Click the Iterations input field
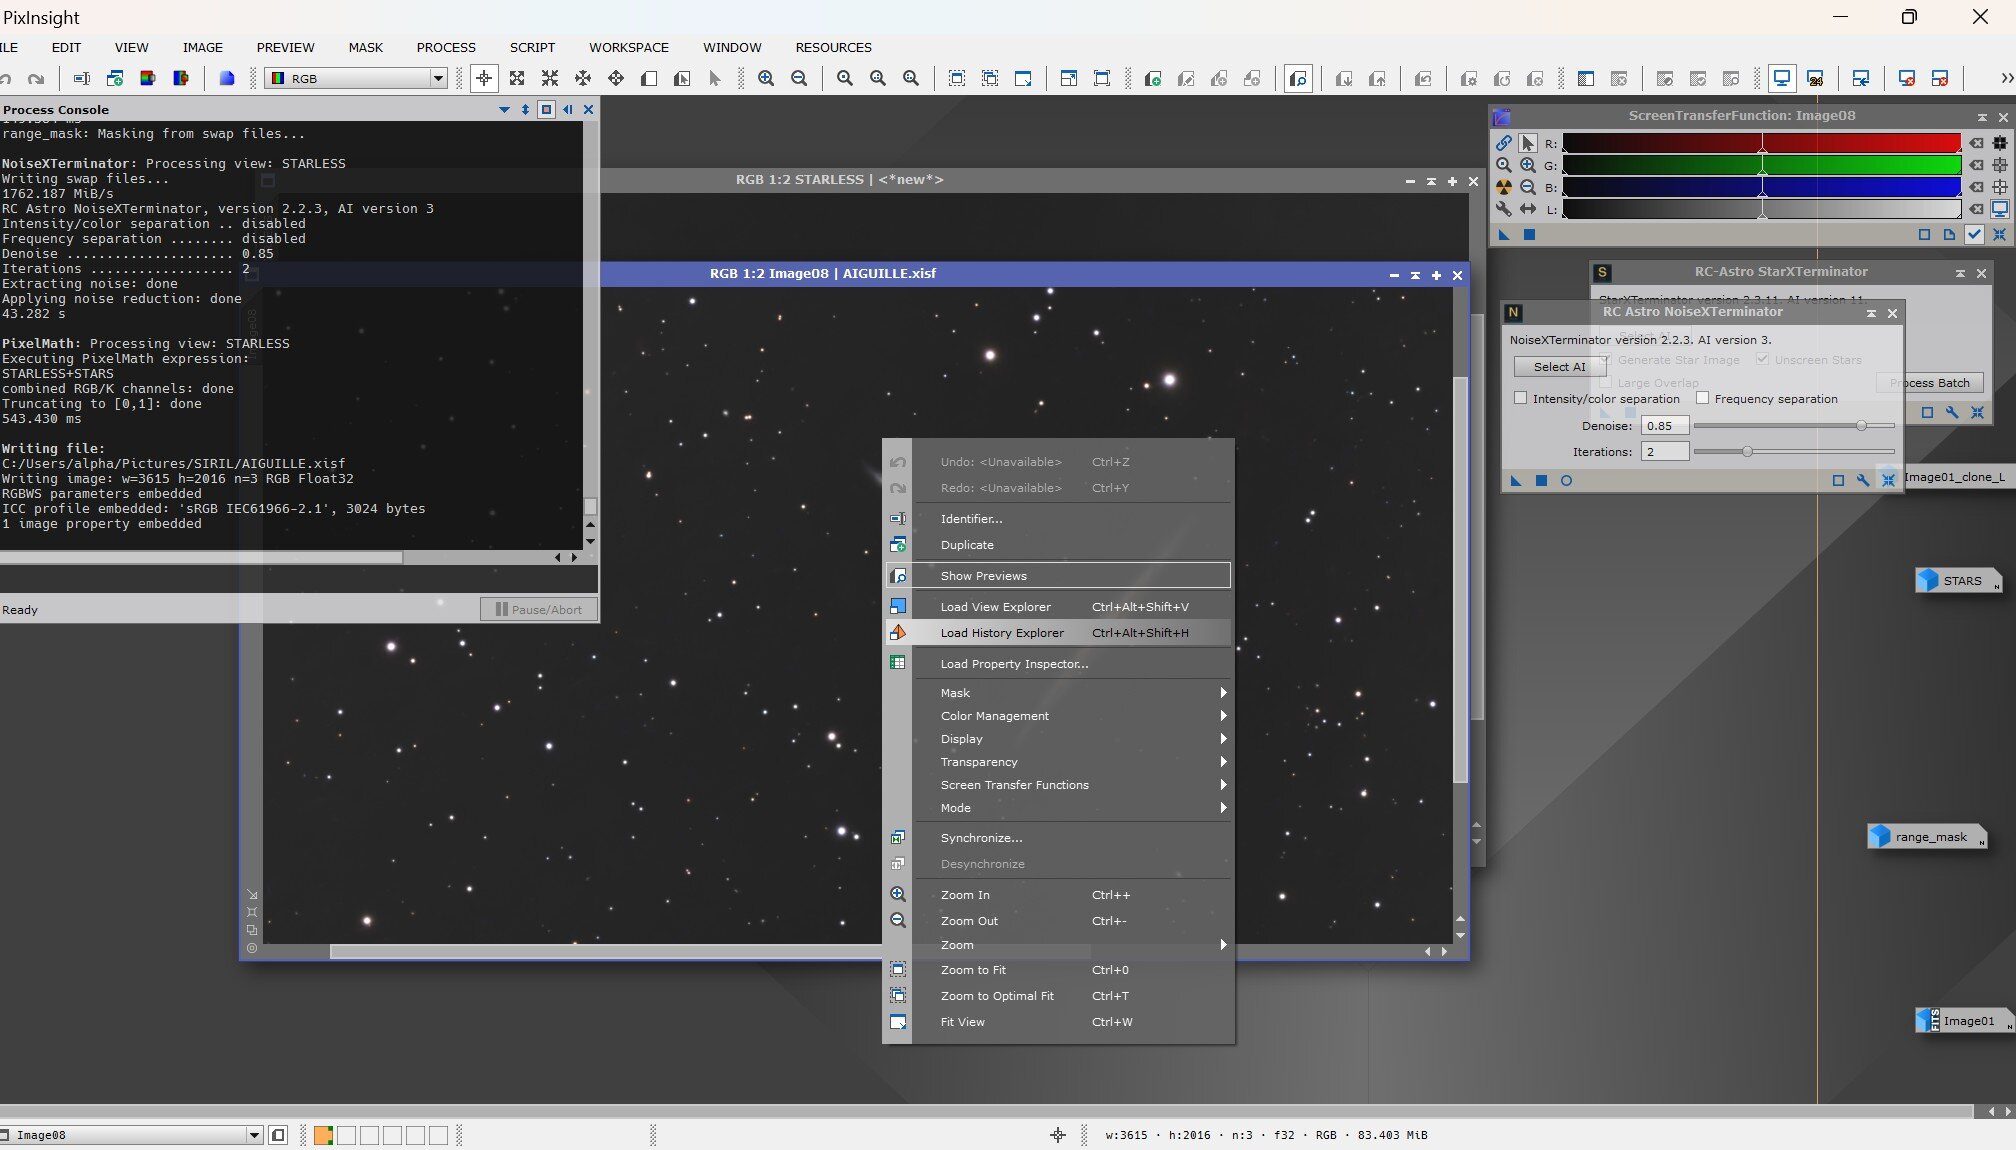Screen dimensions: 2016x1150 pyautogui.click(x=1664, y=452)
